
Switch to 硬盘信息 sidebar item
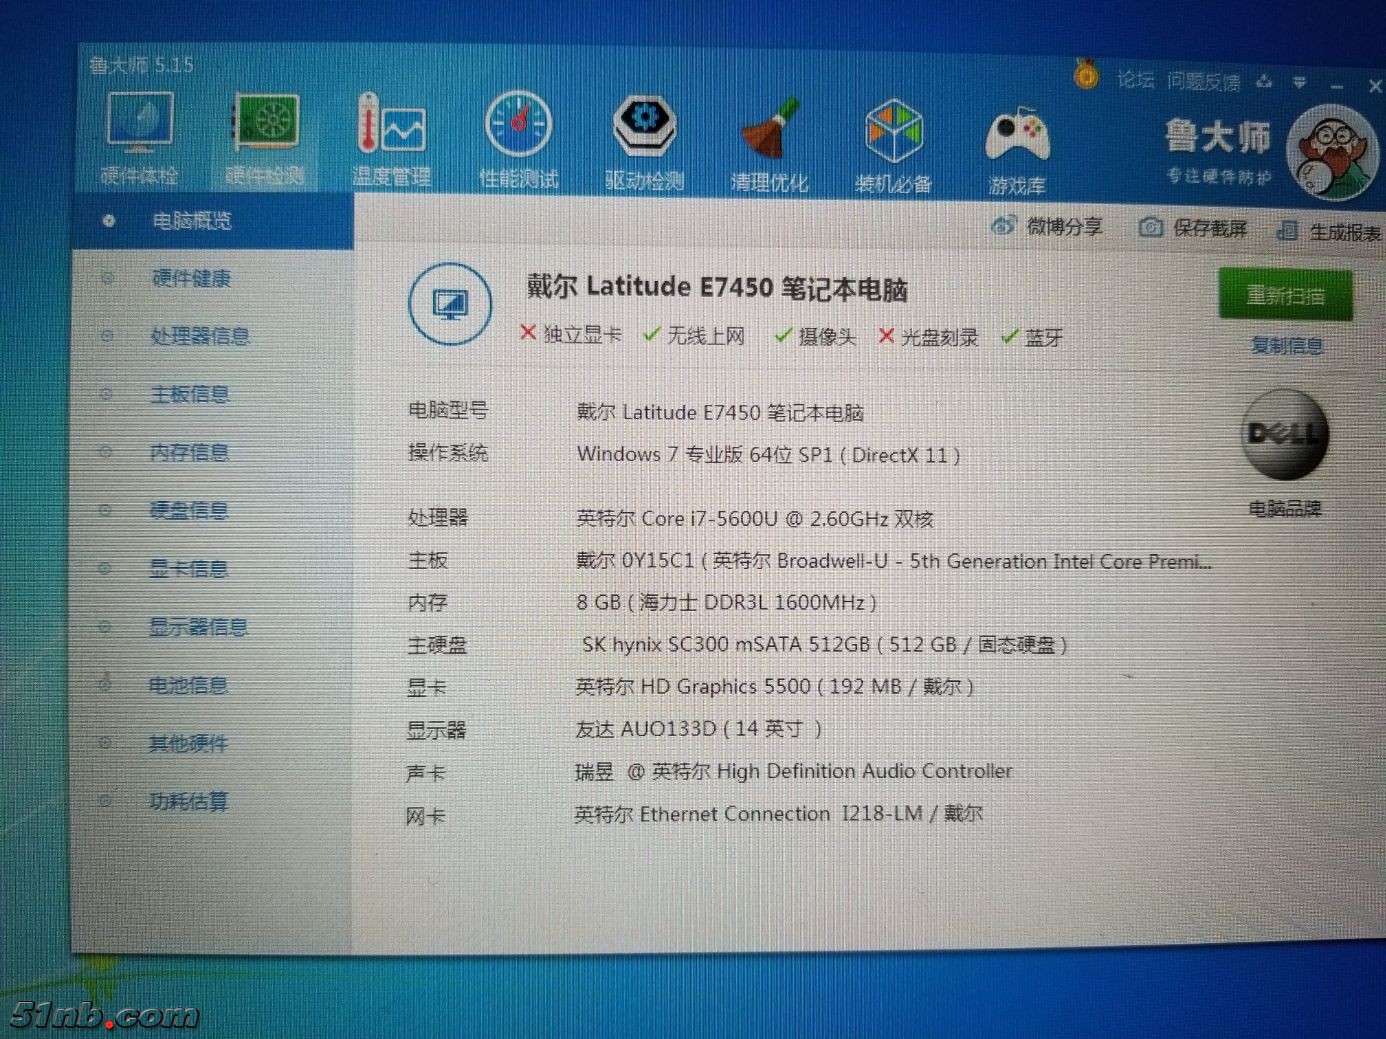pyautogui.click(x=189, y=510)
